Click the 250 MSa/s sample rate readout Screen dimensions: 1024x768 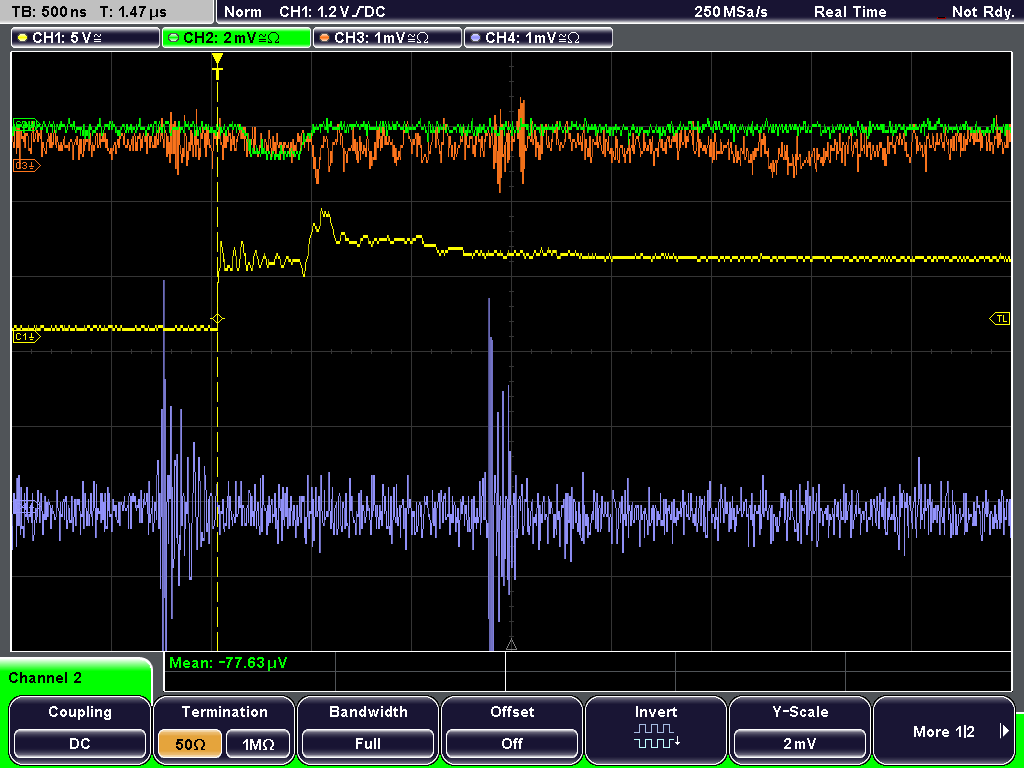pos(731,12)
